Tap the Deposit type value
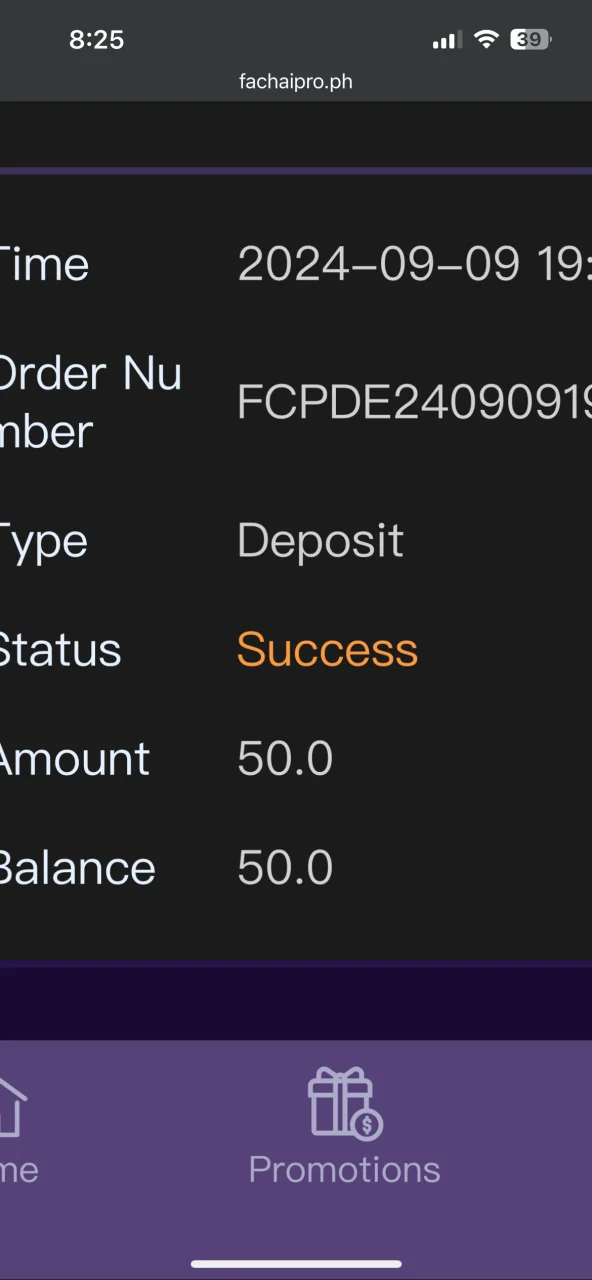Screen dimensions: 592x1280 [x=320, y=541]
